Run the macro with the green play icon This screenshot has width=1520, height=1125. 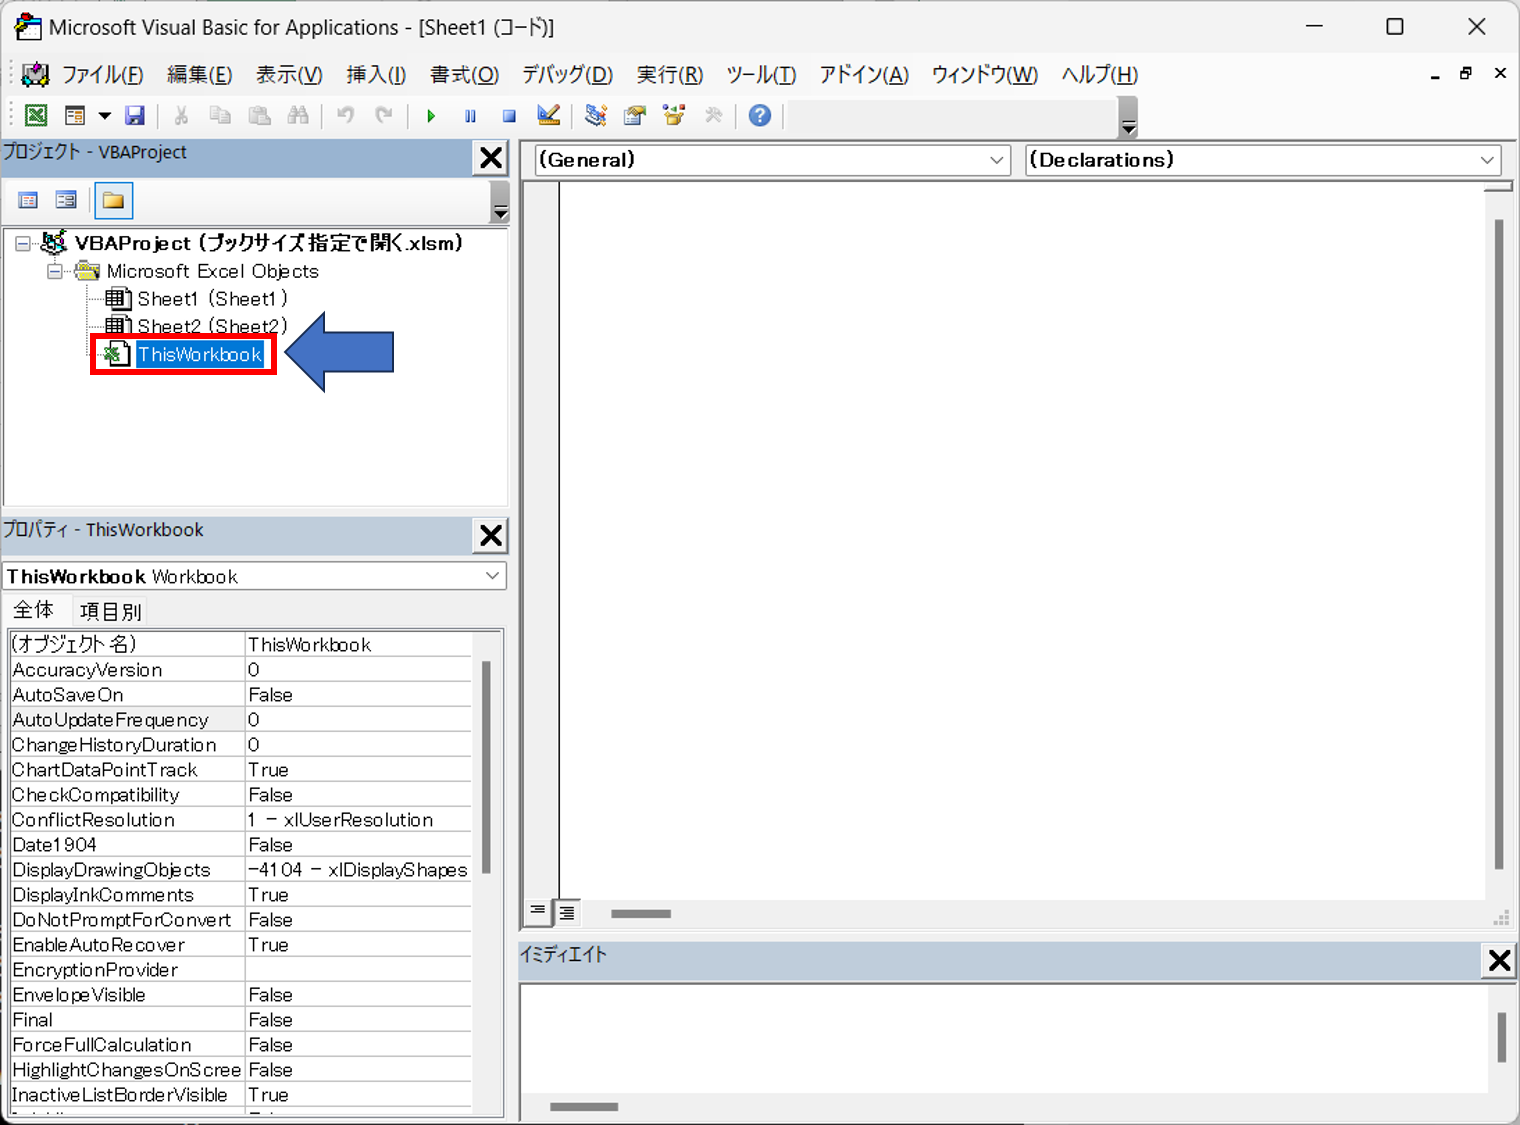coord(431,116)
